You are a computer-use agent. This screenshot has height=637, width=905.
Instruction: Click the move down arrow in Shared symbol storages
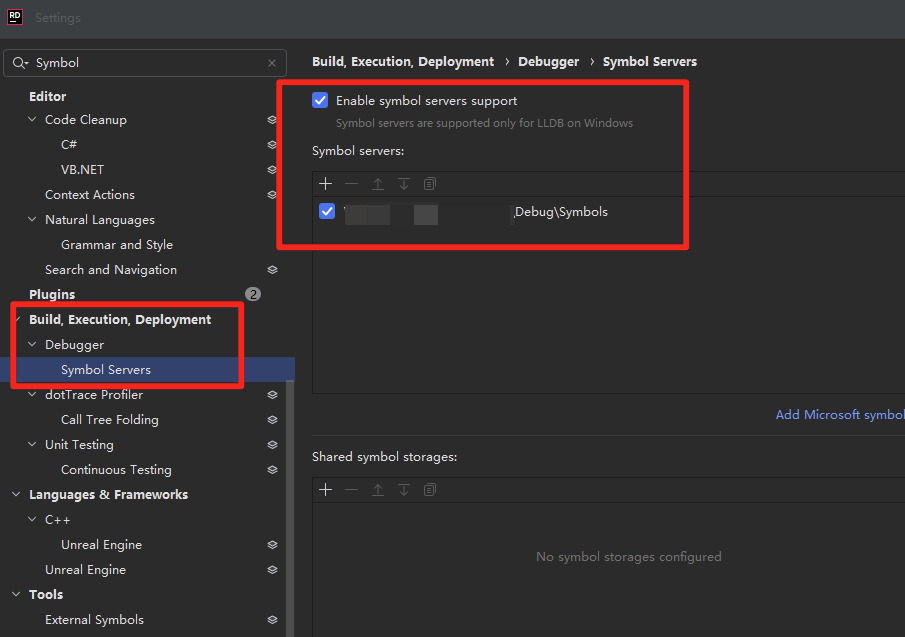(404, 490)
